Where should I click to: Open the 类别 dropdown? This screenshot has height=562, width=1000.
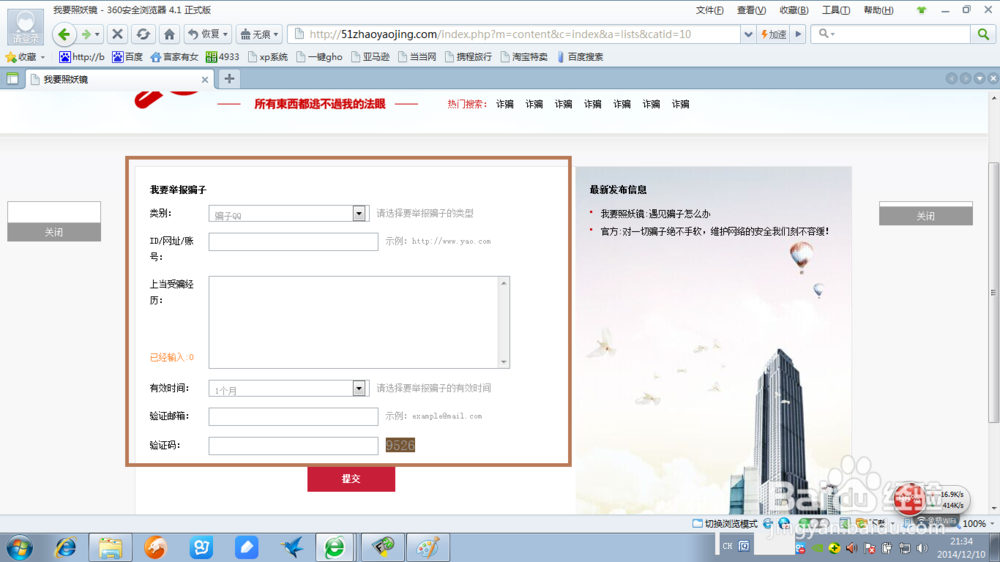point(359,214)
